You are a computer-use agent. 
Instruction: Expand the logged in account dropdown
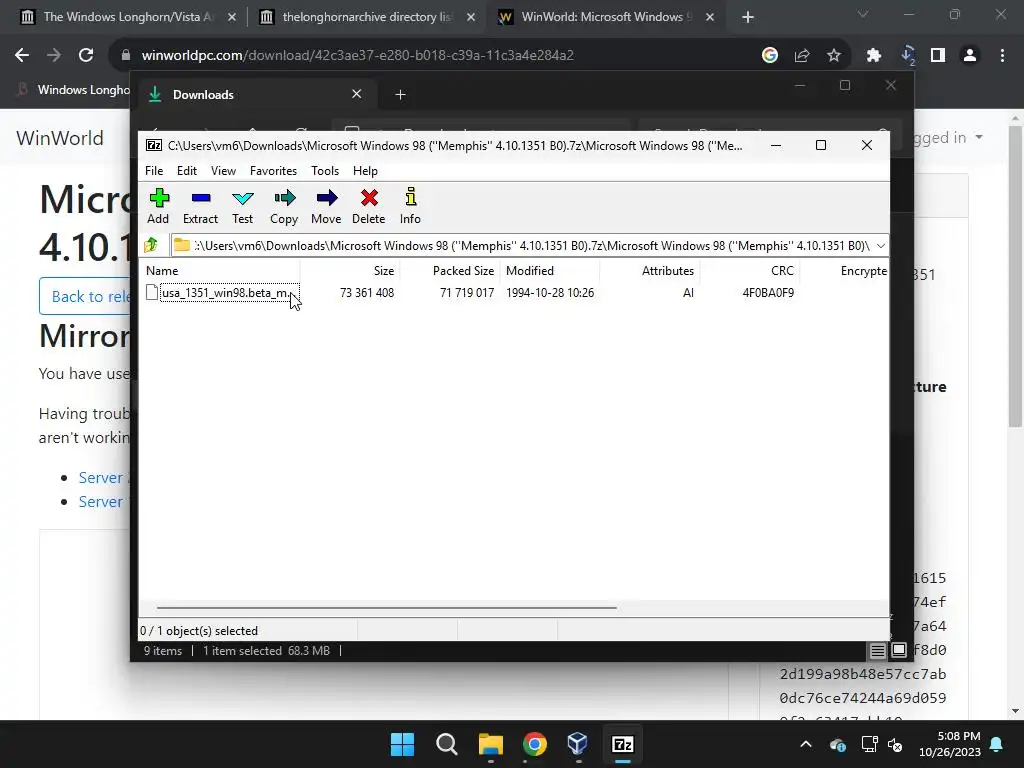coord(949,137)
